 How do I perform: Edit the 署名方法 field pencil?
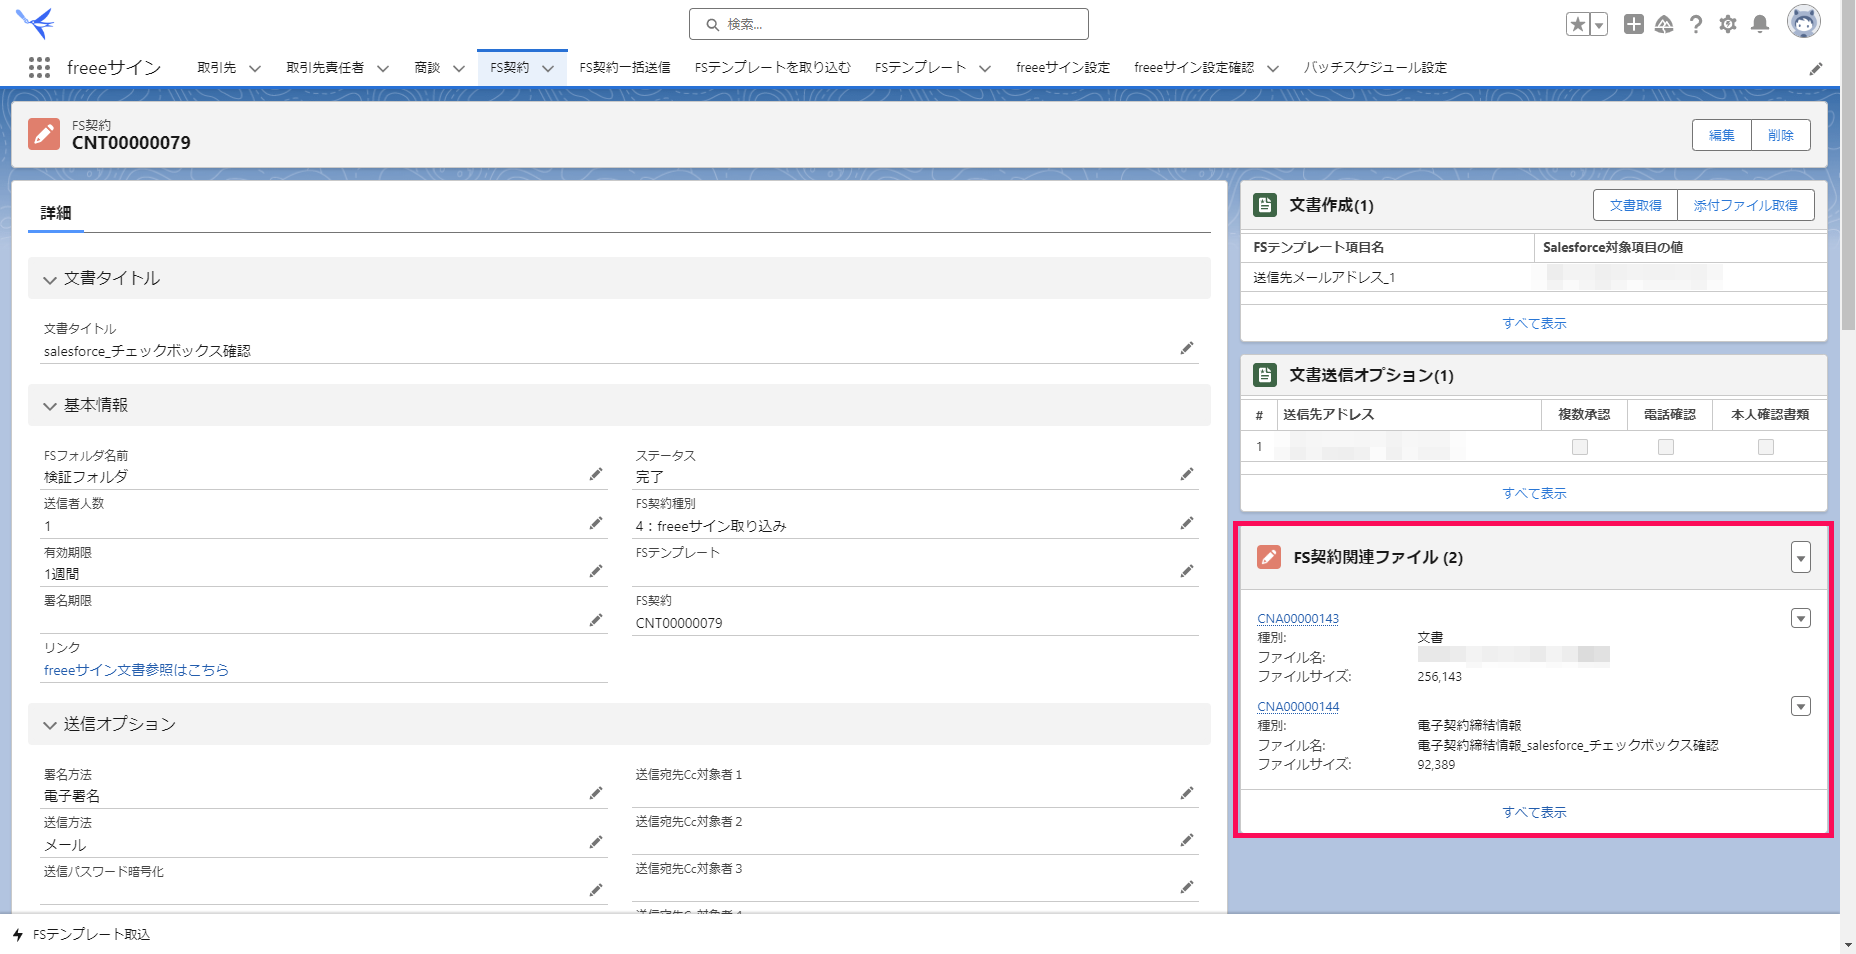click(596, 793)
